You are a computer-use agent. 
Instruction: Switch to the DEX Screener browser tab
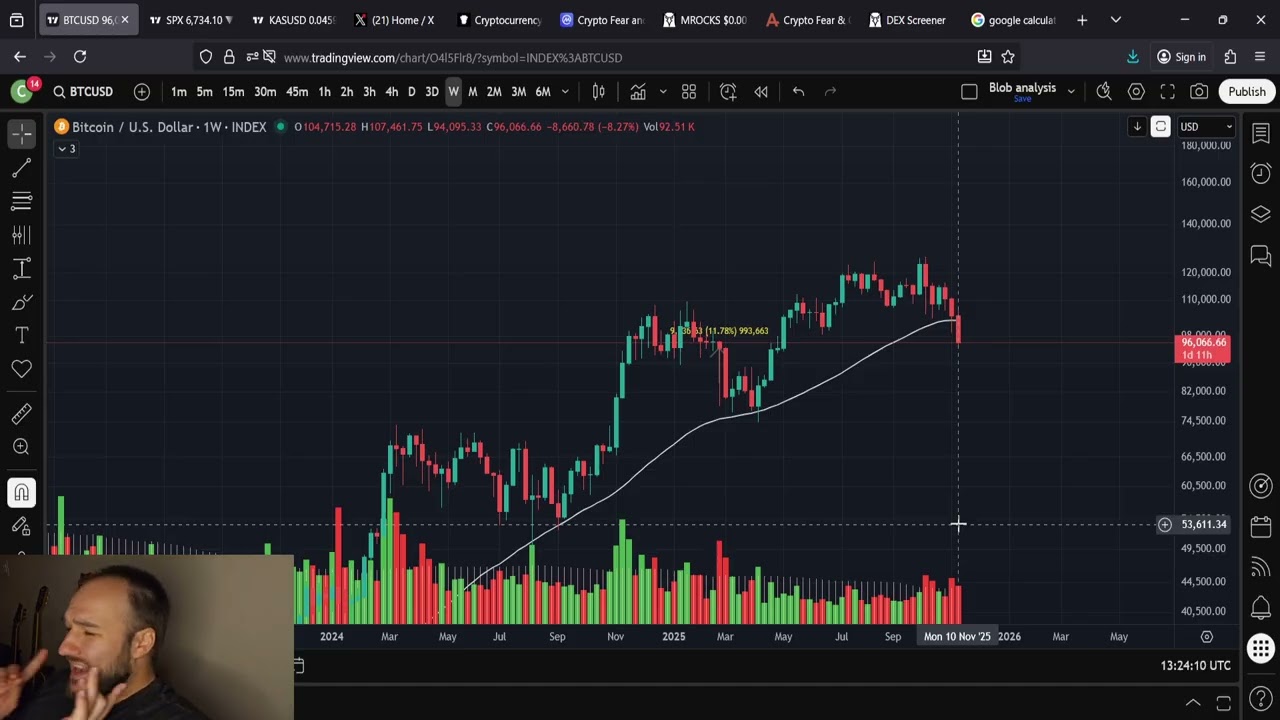click(x=908, y=20)
